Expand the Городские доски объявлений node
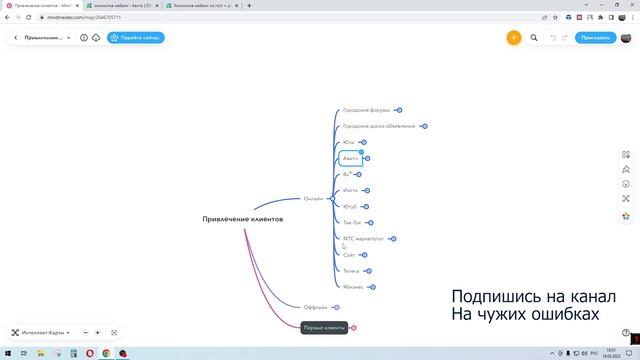This screenshot has height=360, width=640. click(424, 126)
